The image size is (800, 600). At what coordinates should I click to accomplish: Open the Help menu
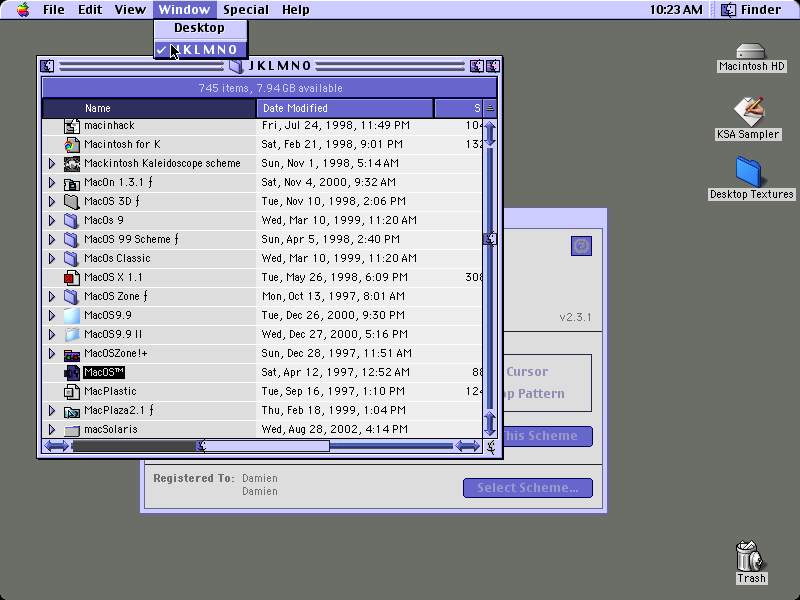click(x=295, y=10)
